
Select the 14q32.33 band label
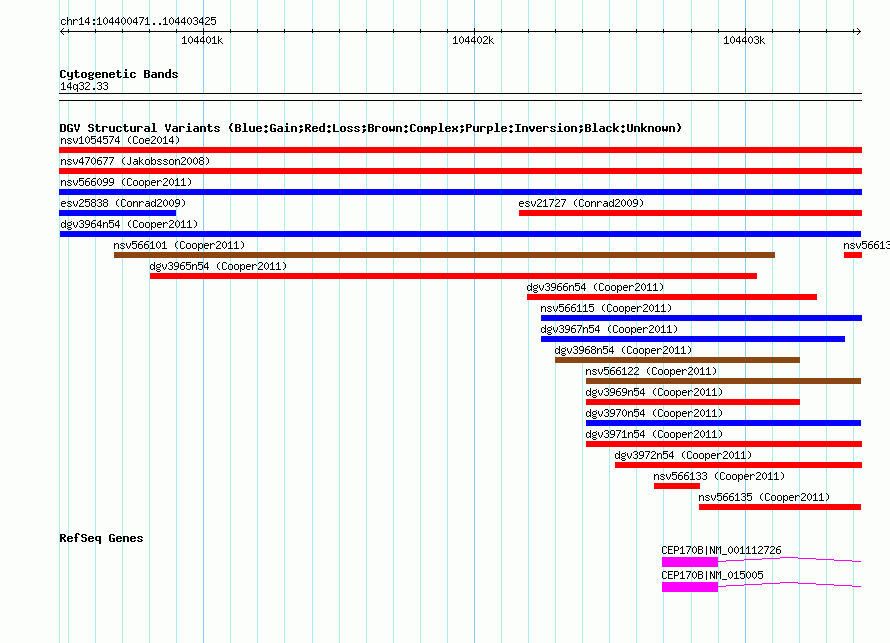coord(84,86)
